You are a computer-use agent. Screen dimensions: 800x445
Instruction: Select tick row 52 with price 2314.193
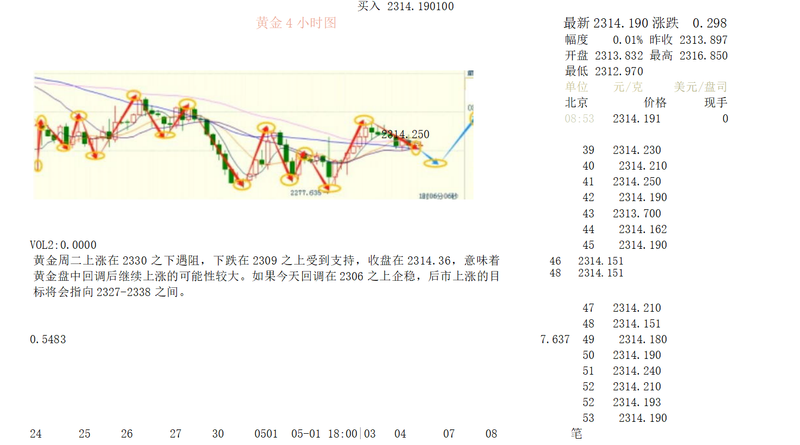coord(621,403)
